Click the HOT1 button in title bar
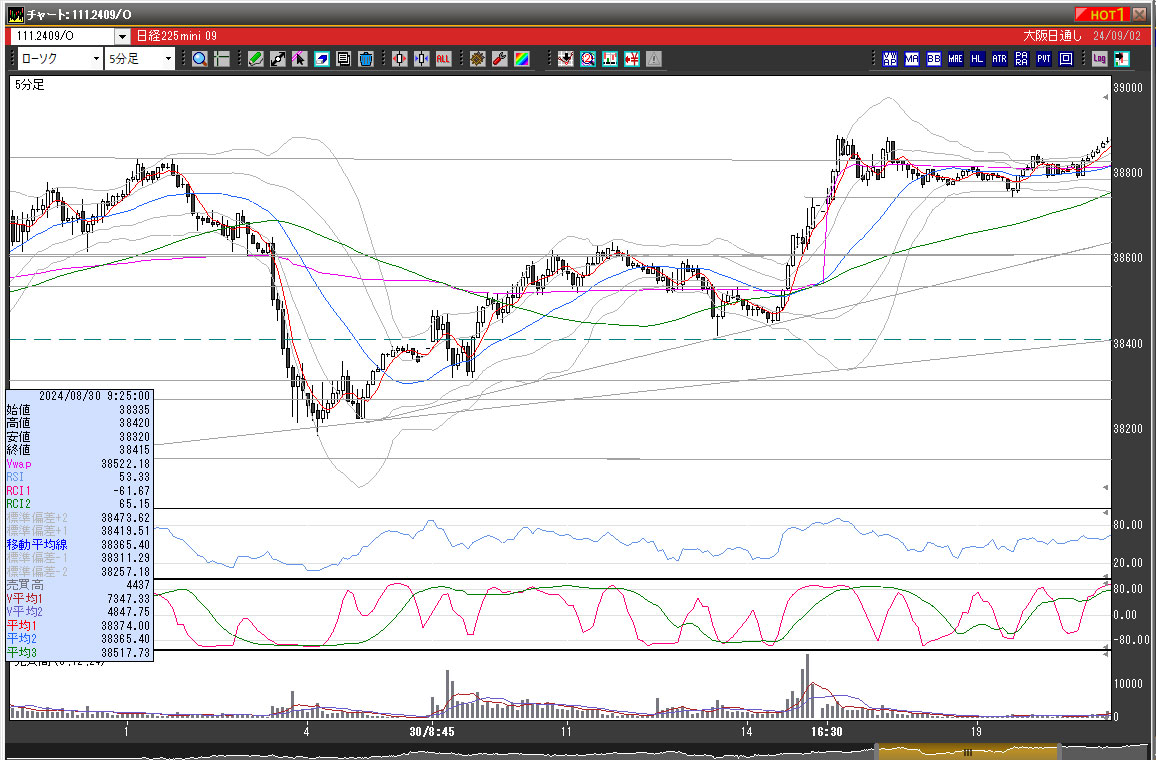1156x760 pixels. tap(1102, 14)
